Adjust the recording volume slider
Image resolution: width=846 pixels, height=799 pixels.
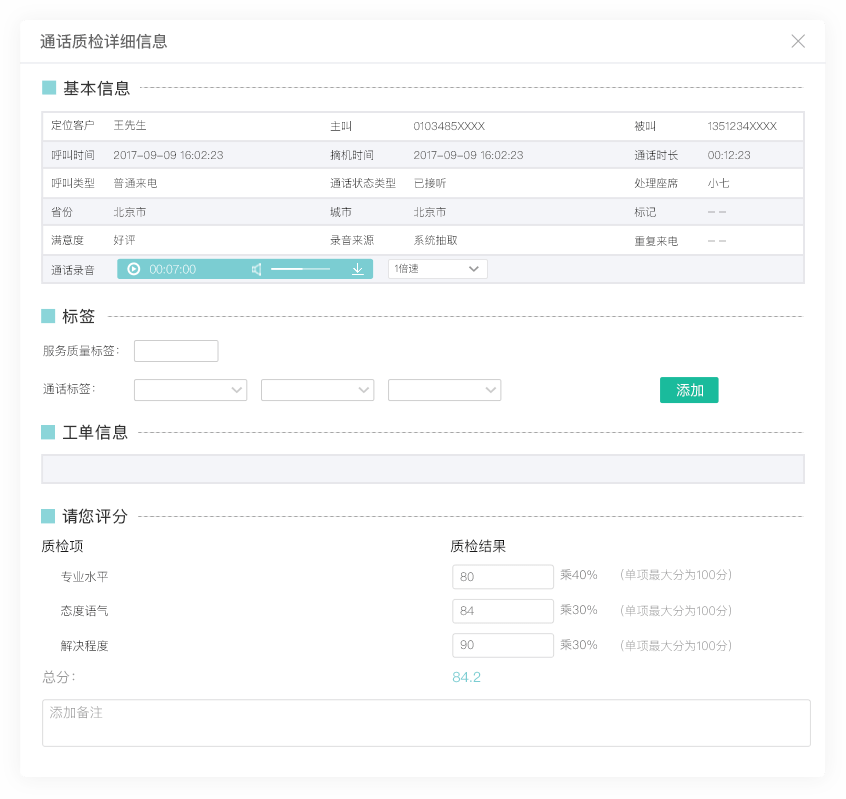coord(300,269)
